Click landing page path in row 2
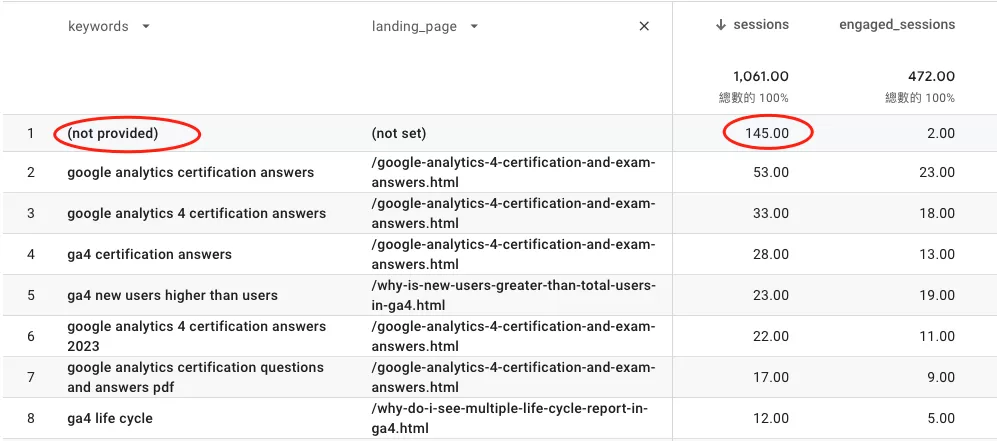The height and width of the screenshot is (441, 997). click(513, 172)
